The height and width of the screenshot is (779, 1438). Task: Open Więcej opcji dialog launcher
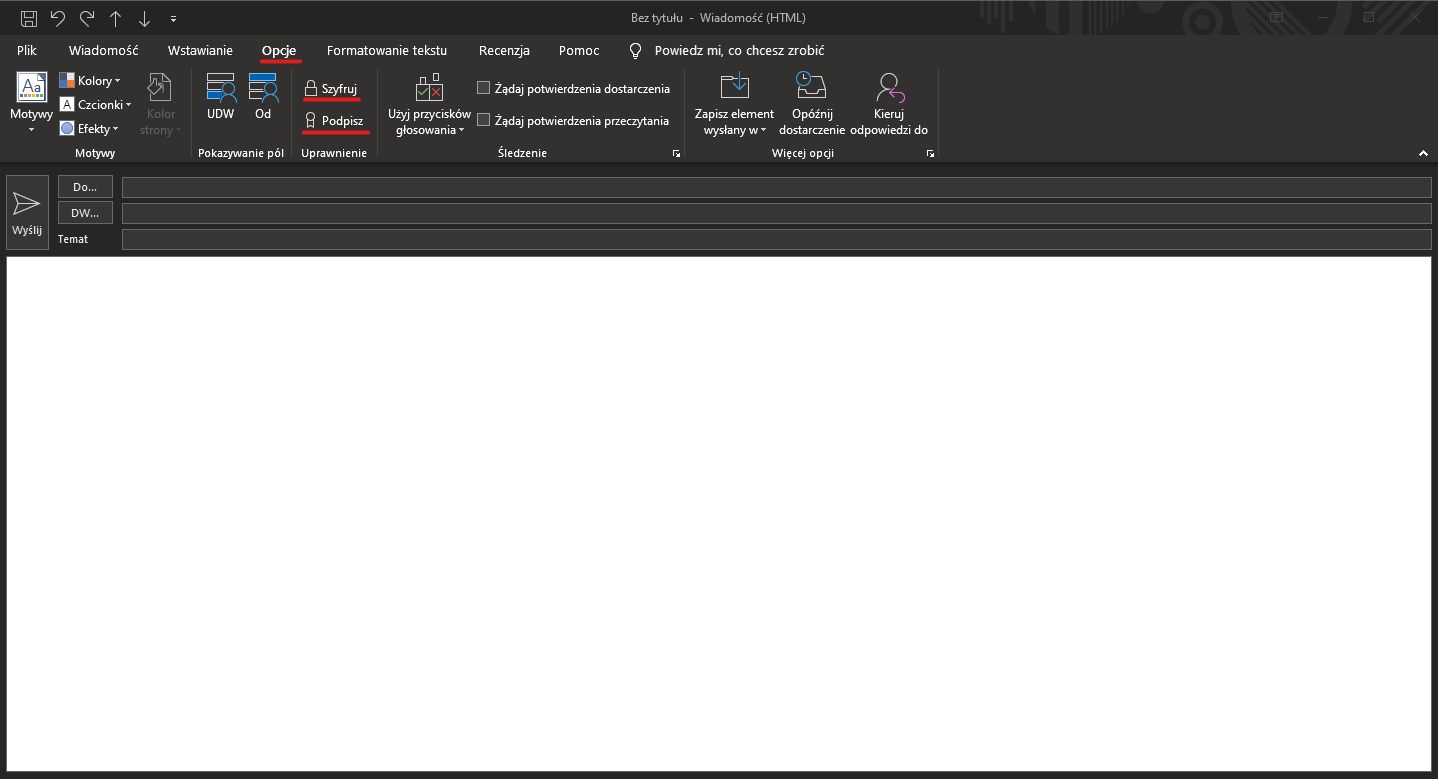[x=930, y=154]
